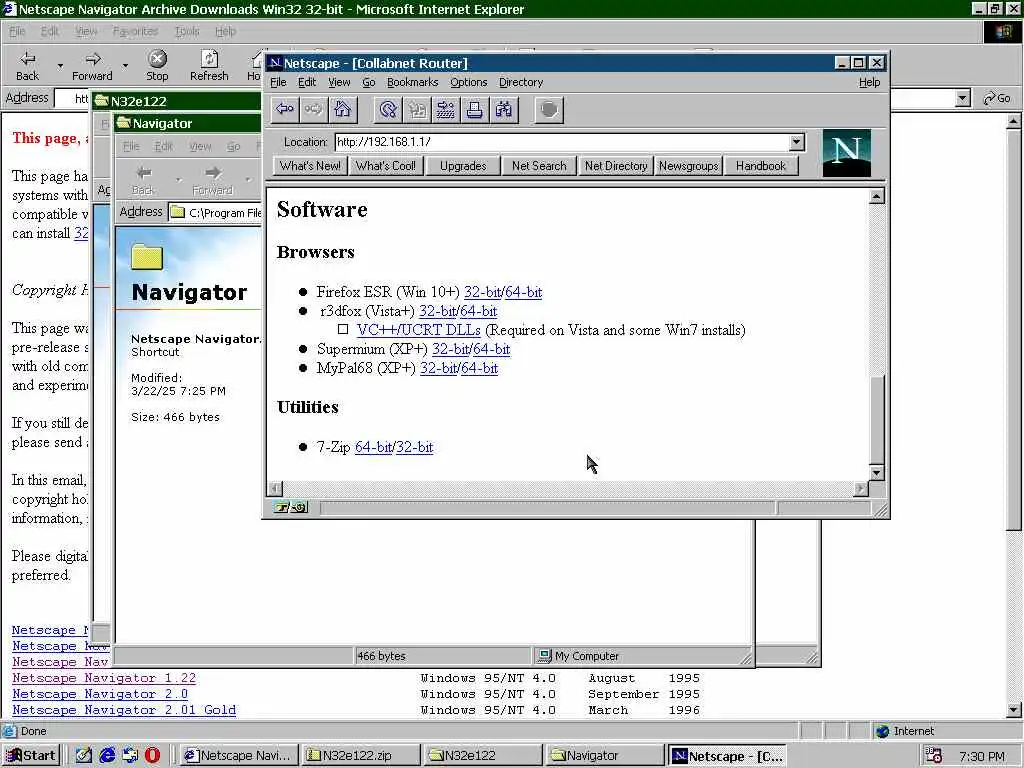Click Netscape's Back arrow toolbar icon
Image resolution: width=1024 pixels, height=768 pixels.
coord(285,109)
